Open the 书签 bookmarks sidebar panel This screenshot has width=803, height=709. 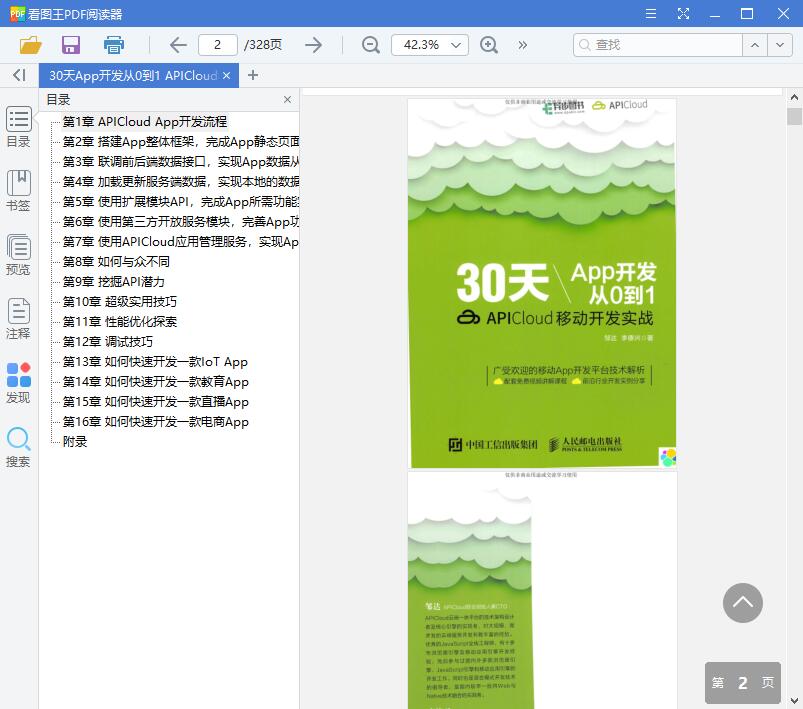pyautogui.click(x=18, y=191)
